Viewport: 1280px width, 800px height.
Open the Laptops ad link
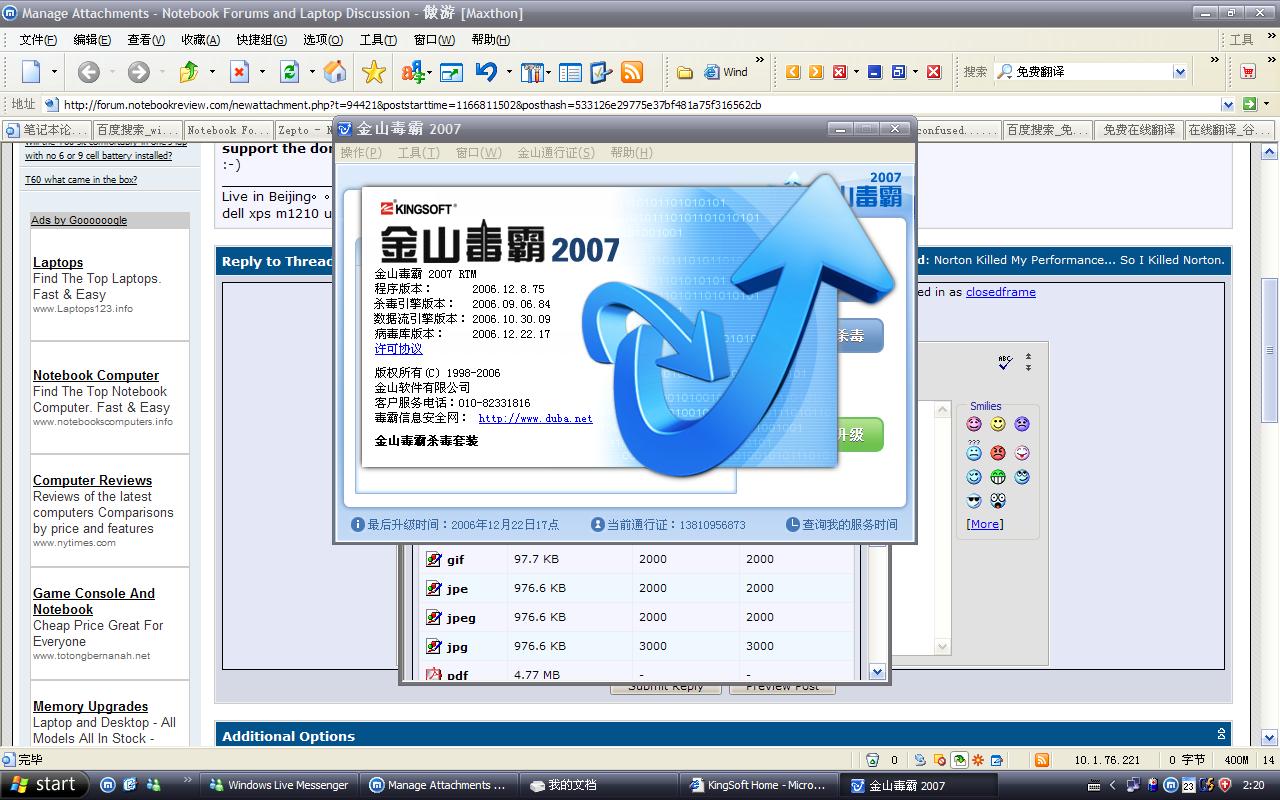[58, 262]
